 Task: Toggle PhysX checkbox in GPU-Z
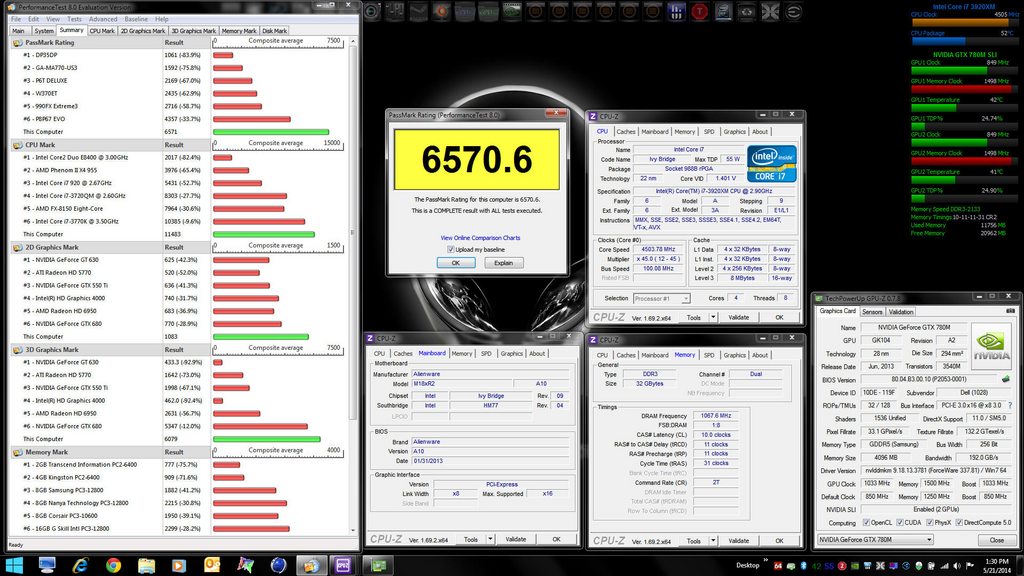coord(929,522)
